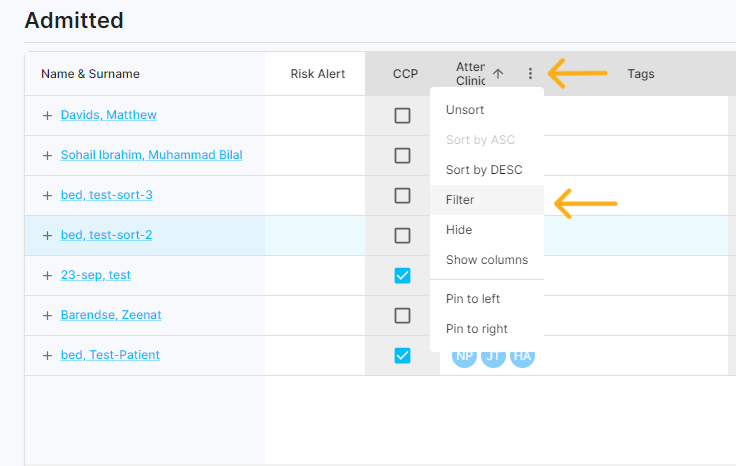Expand the Davids, Matthew row
Viewport: 736px width, 466px height.
point(47,115)
